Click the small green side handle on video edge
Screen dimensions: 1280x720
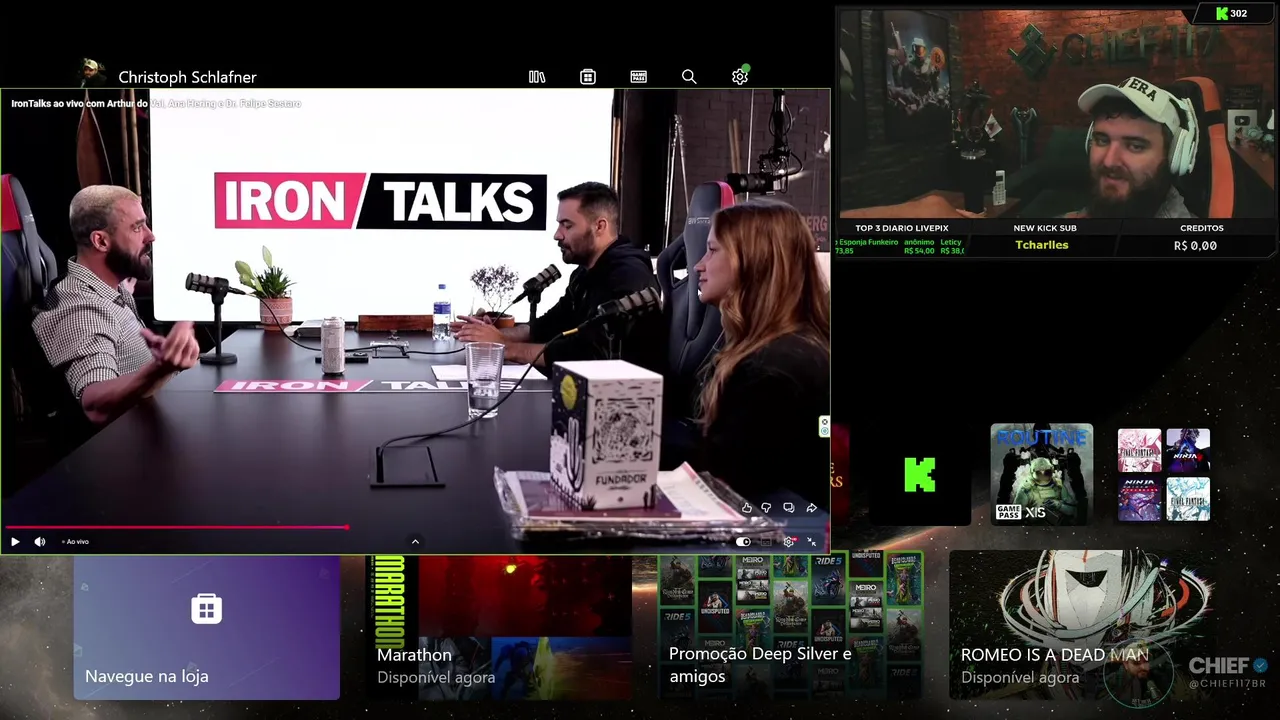824,426
